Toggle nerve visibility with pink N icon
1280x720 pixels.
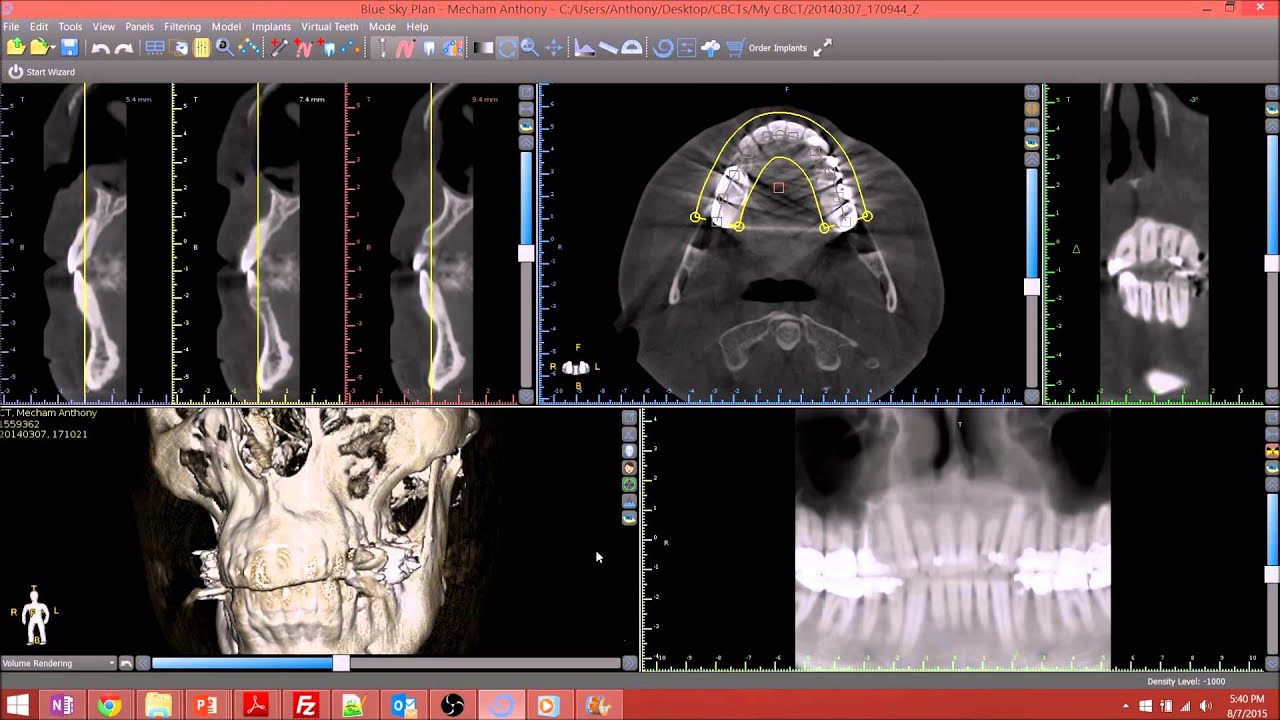(405, 47)
